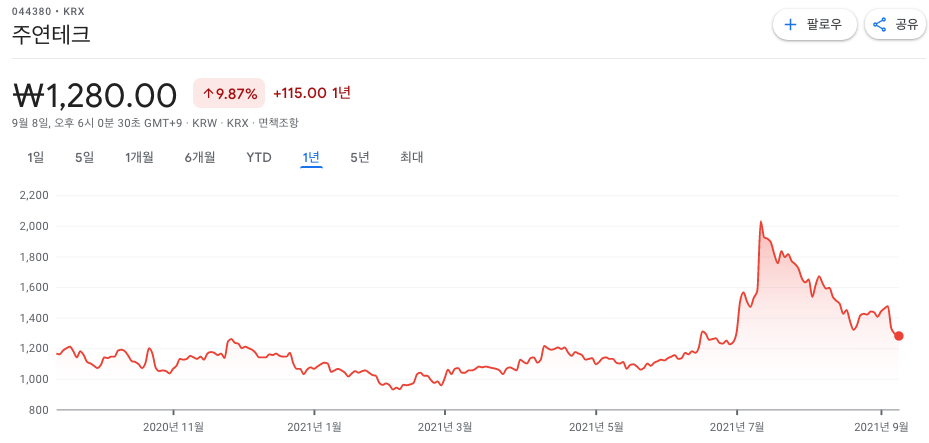Follow the stock with 팔로우 text
This screenshot has height=443, width=929.
pyautogui.click(x=824, y=24)
